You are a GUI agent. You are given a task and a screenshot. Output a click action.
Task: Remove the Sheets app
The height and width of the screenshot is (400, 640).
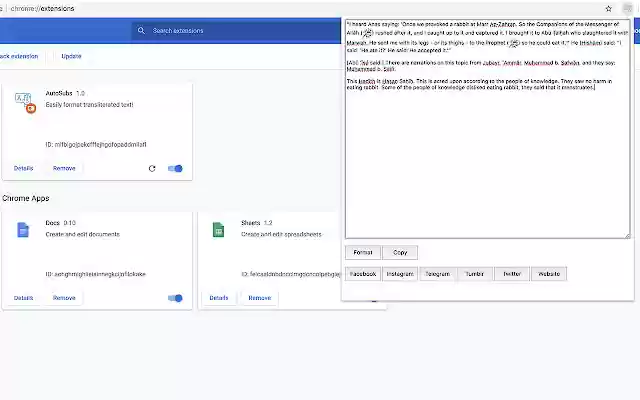(x=260, y=298)
